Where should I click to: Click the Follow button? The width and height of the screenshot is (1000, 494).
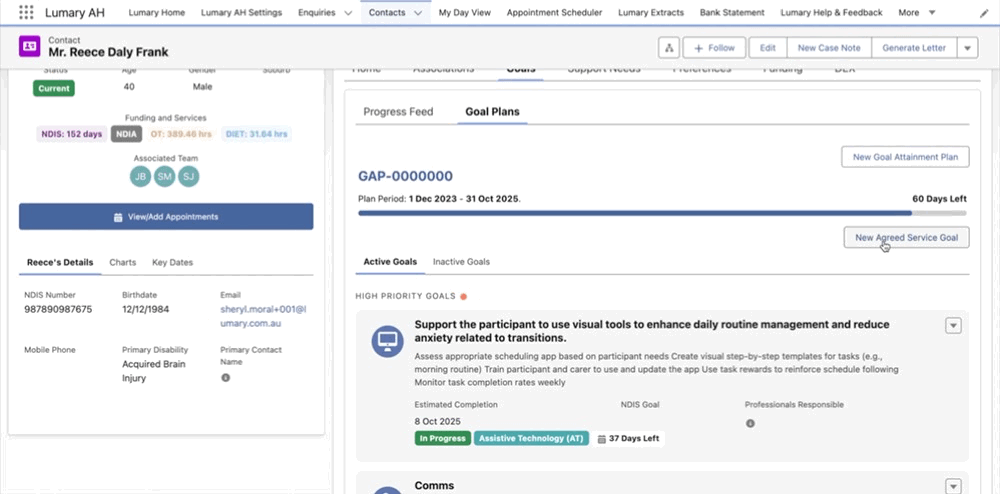click(714, 48)
